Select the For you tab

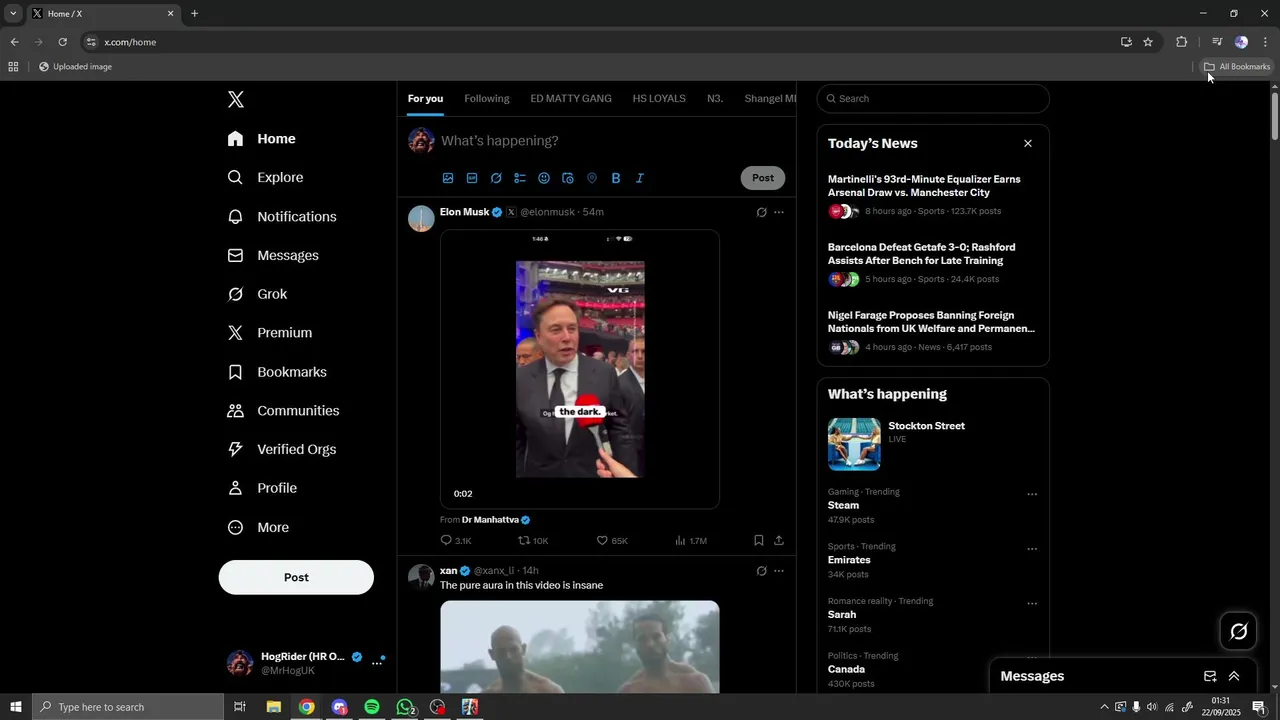(x=425, y=99)
